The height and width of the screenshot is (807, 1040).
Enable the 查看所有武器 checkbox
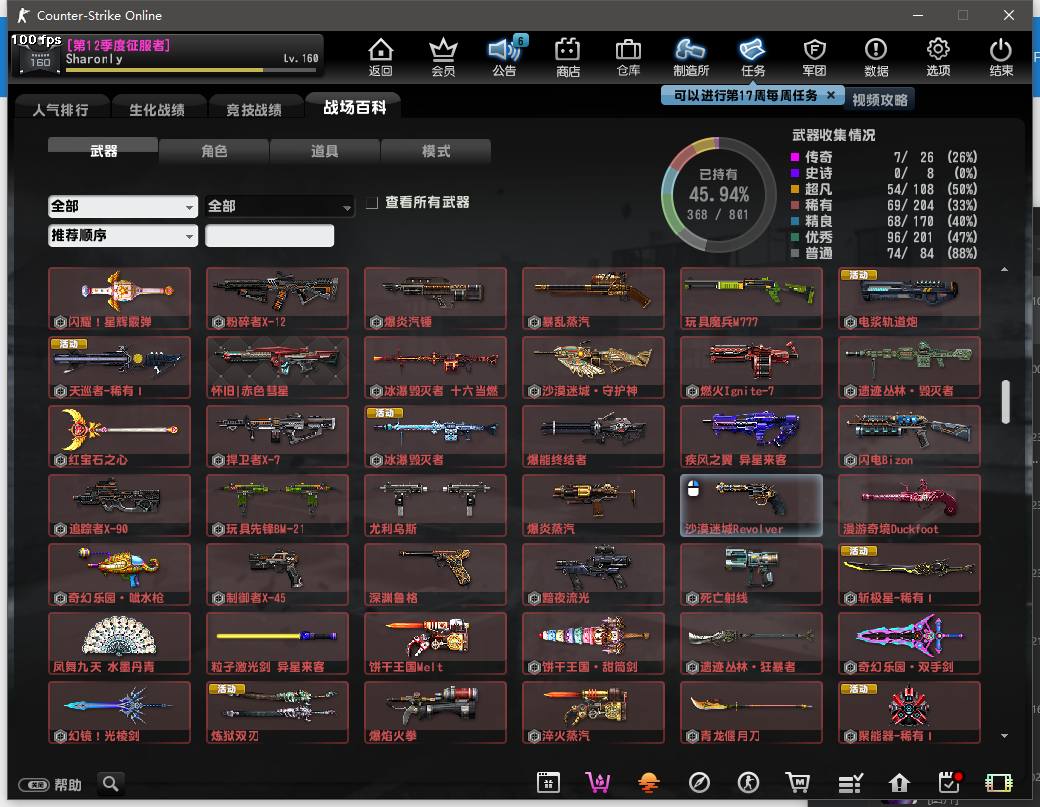372,203
